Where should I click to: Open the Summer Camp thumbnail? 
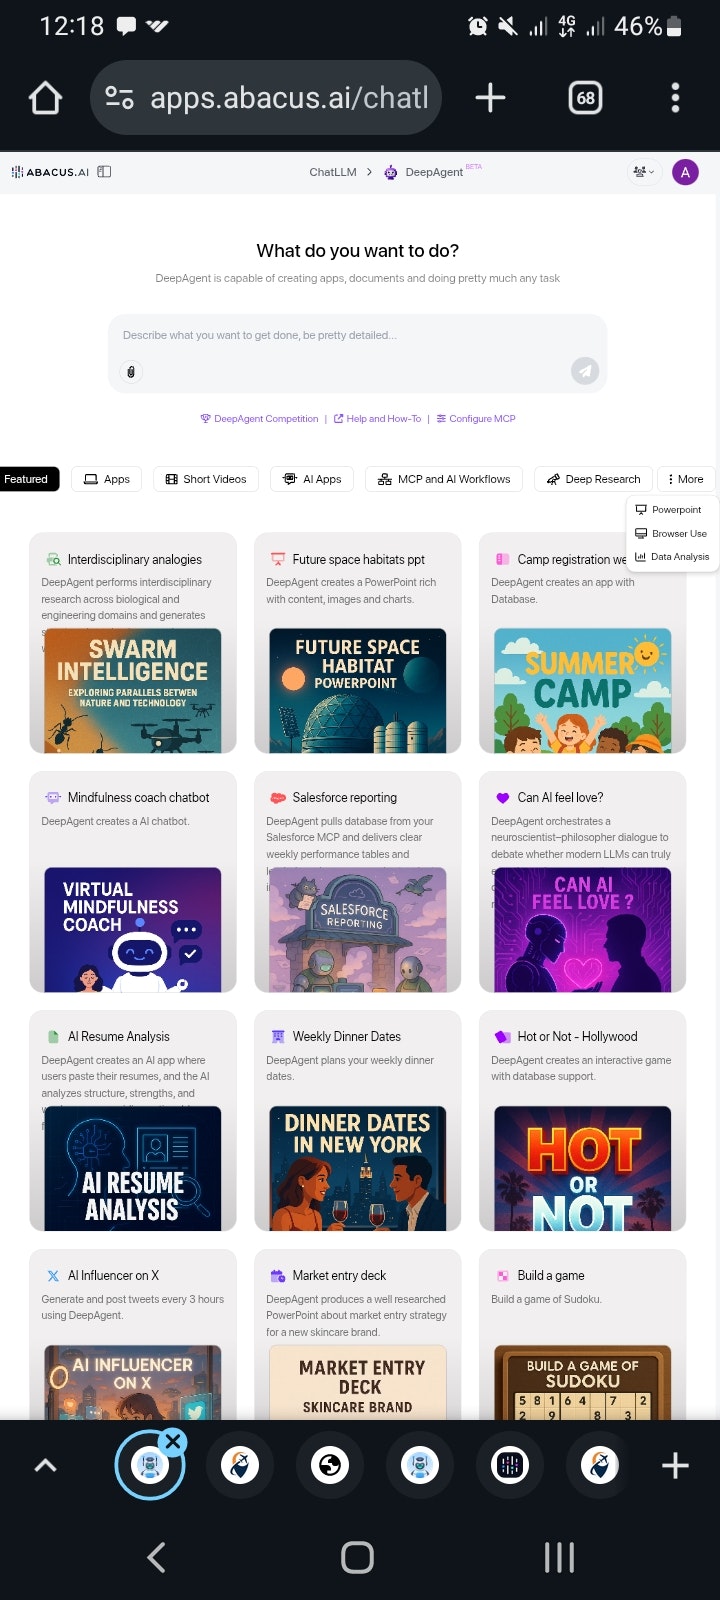point(583,690)
